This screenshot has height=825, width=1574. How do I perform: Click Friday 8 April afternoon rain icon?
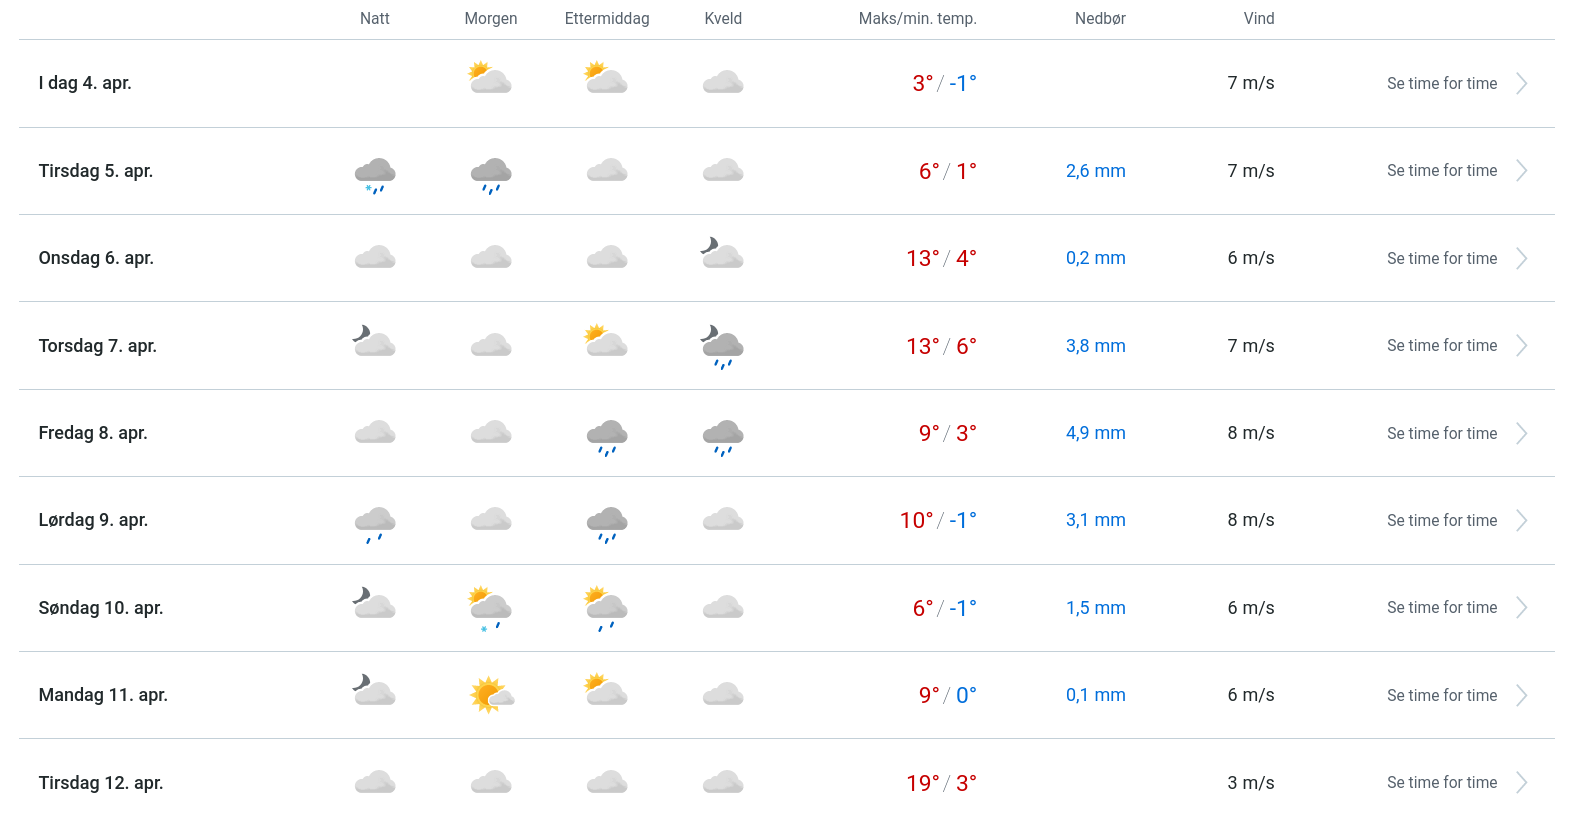pos(607,436)
